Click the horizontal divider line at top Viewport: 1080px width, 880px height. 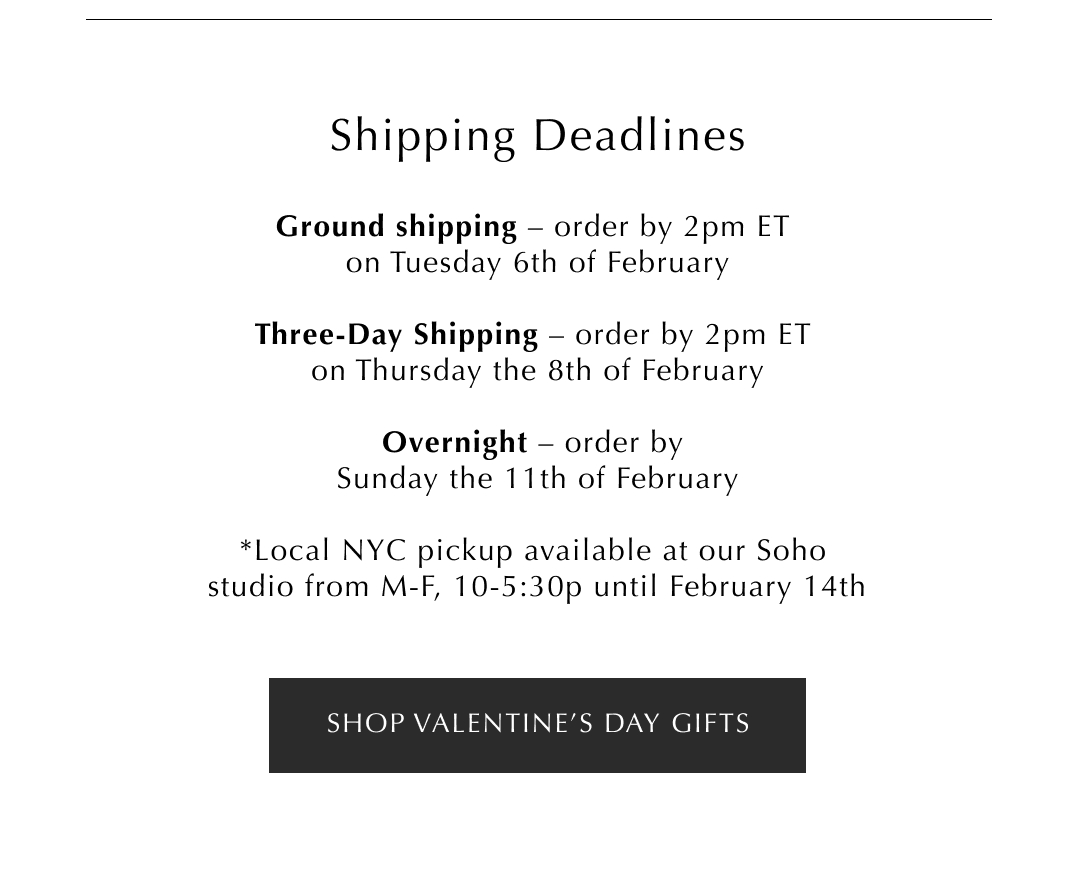538,19
